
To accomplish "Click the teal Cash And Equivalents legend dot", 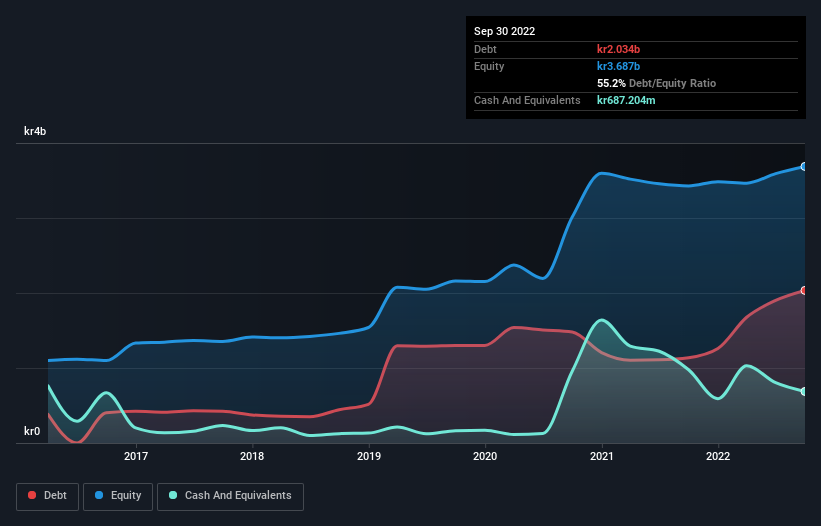I will coord(173,495).
